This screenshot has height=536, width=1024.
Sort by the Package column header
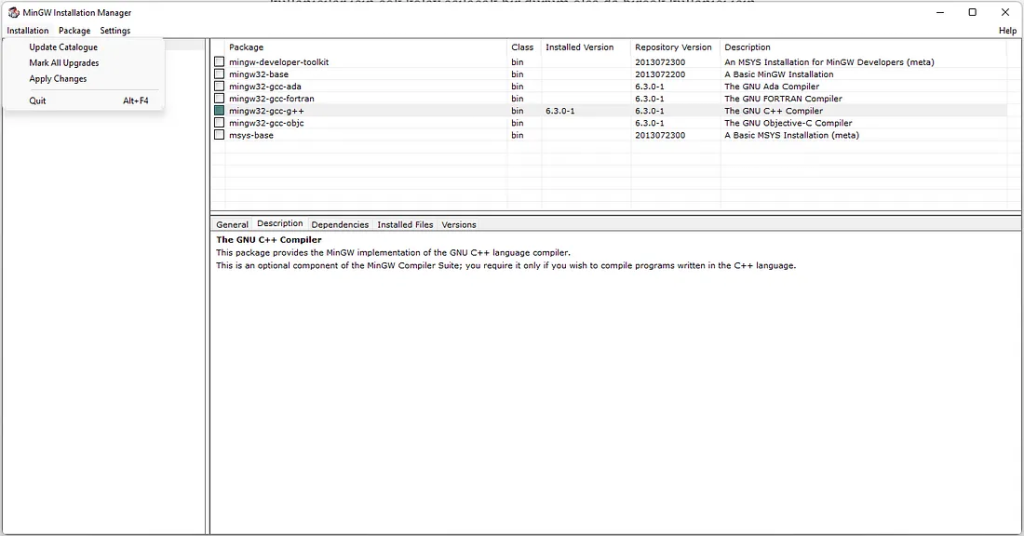(x=246, y=47)
